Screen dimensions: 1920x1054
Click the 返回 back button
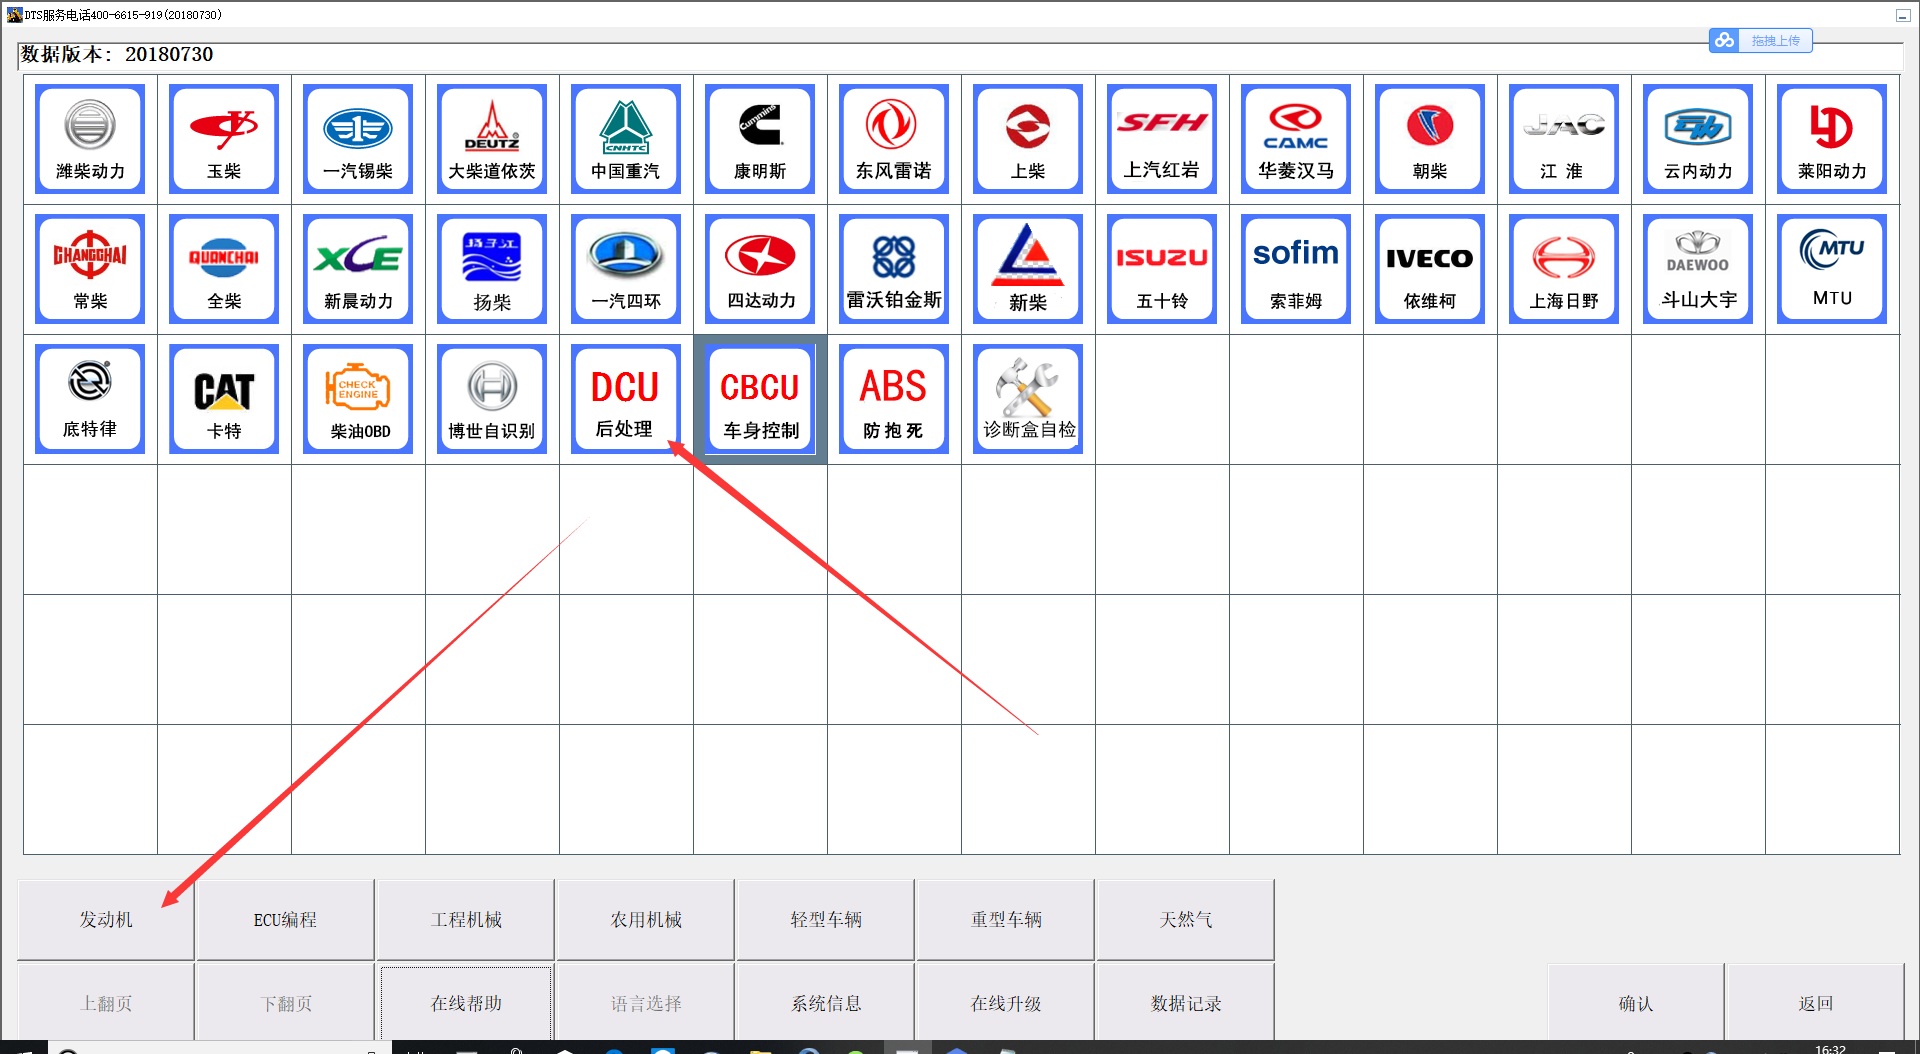pos(1816,1002)
